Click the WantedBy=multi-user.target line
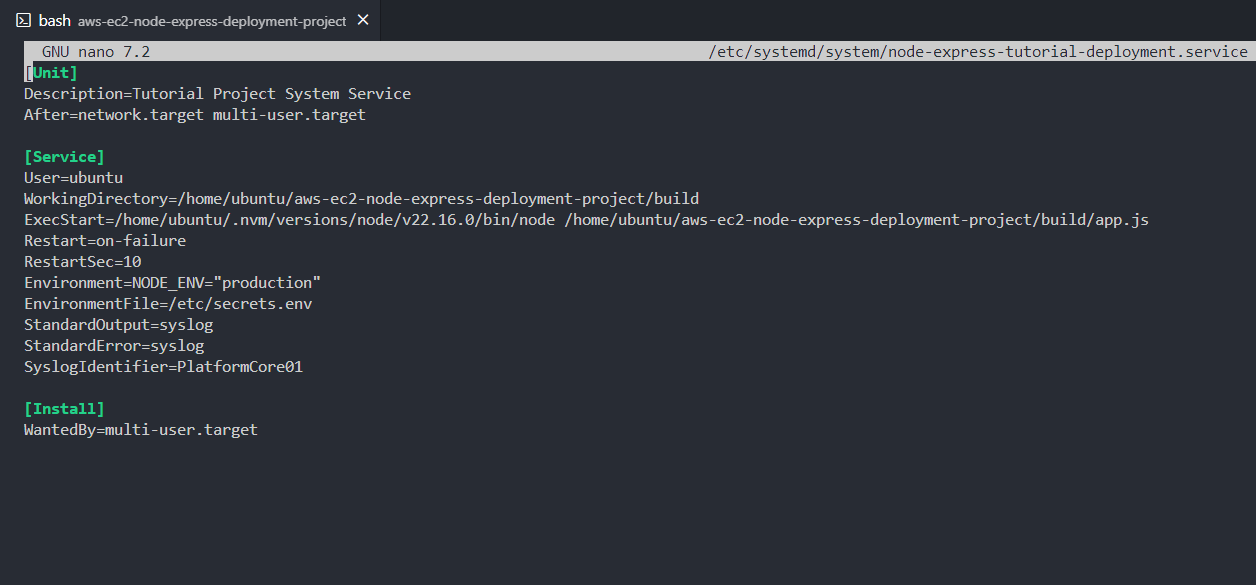1256x585 pixels. point(141,430)
